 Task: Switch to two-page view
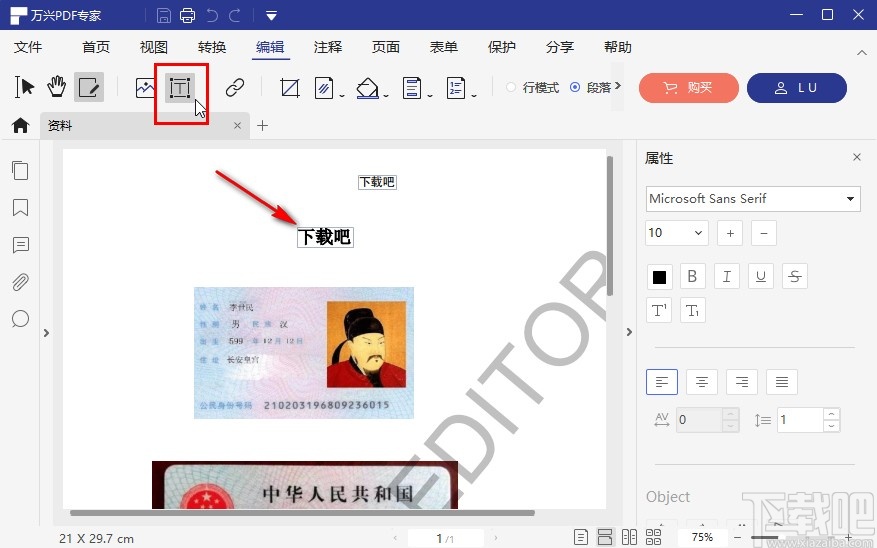pyautogui.click(x=629, y=537)
